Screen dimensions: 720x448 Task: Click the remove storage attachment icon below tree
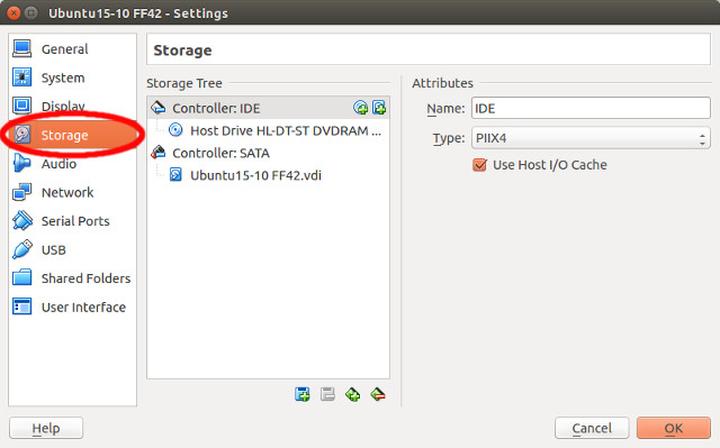(x=377, y=395)
